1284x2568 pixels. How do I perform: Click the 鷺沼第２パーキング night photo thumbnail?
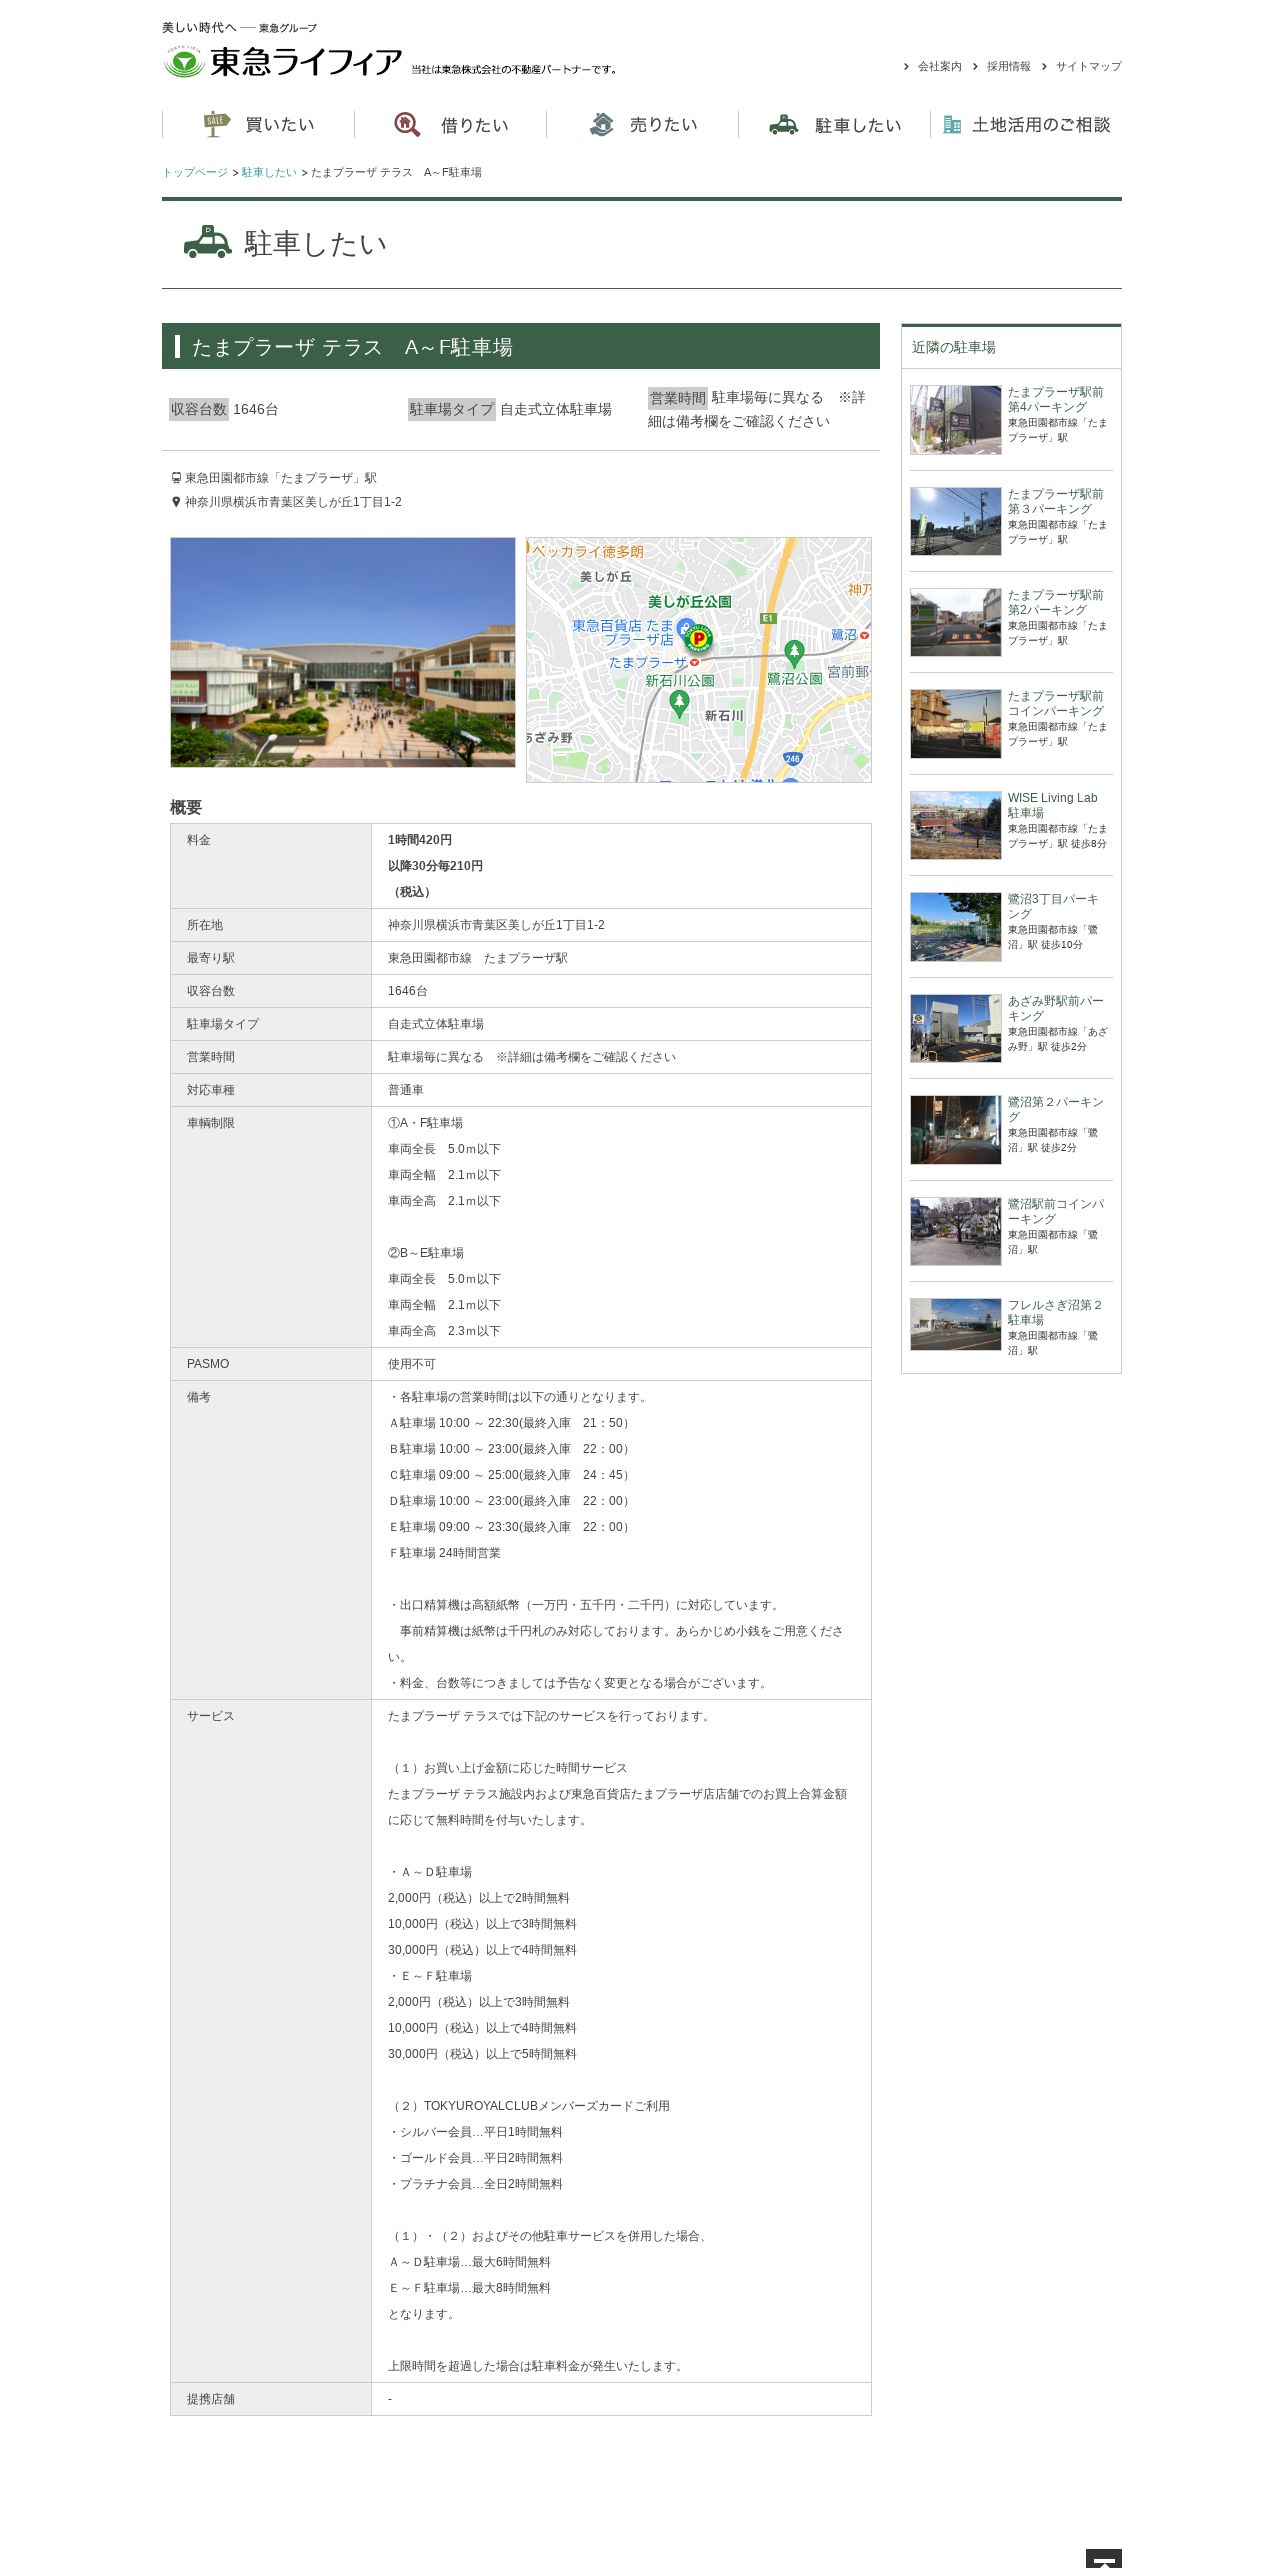(x=956, y=1130)
